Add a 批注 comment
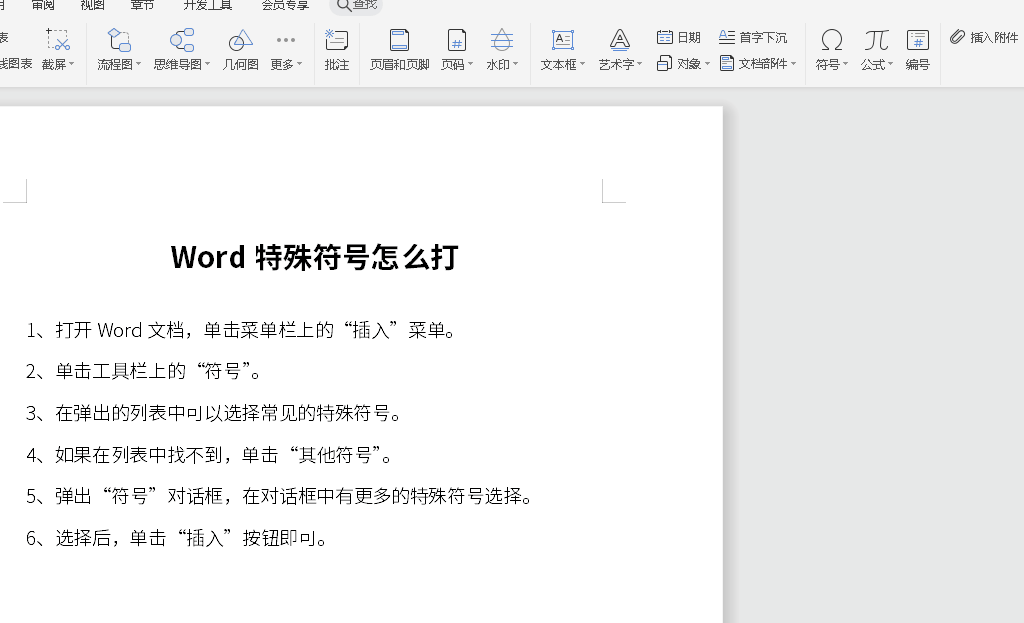This screenshot has height=623, width=1024. pyautogui.click(x=337, y=40)
